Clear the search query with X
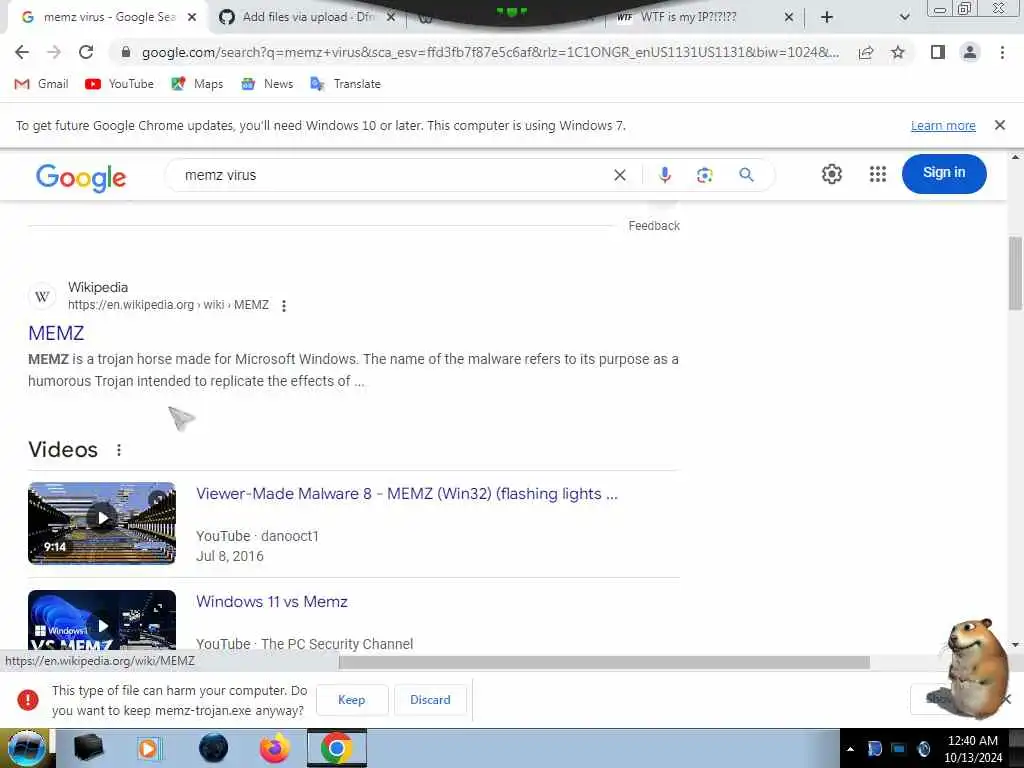The image size is (1024, 768). click(620, 175)
